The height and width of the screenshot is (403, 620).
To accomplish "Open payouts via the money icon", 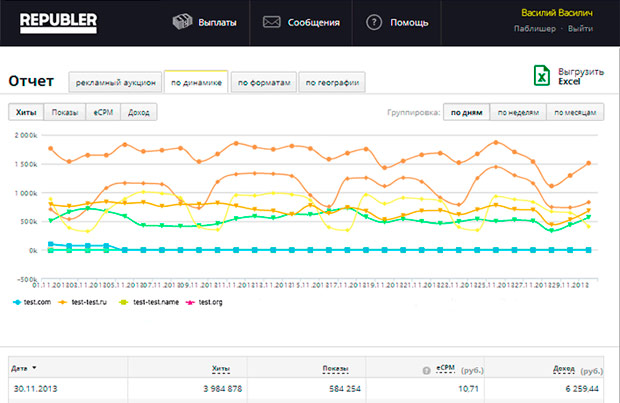I will click(x=181, y=22).
